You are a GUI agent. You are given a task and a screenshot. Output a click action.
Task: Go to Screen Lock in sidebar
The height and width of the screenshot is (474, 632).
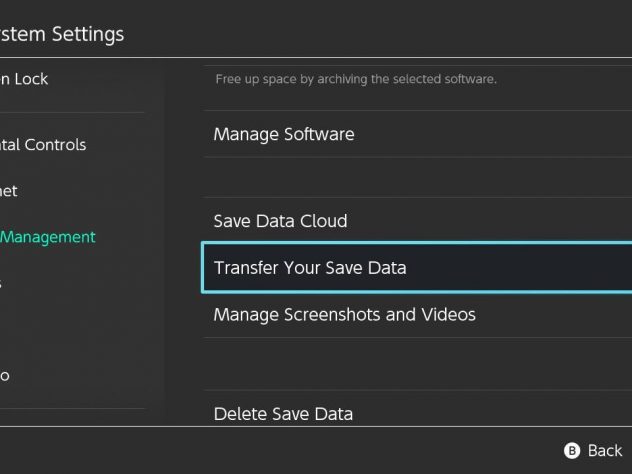click(24, 79)
